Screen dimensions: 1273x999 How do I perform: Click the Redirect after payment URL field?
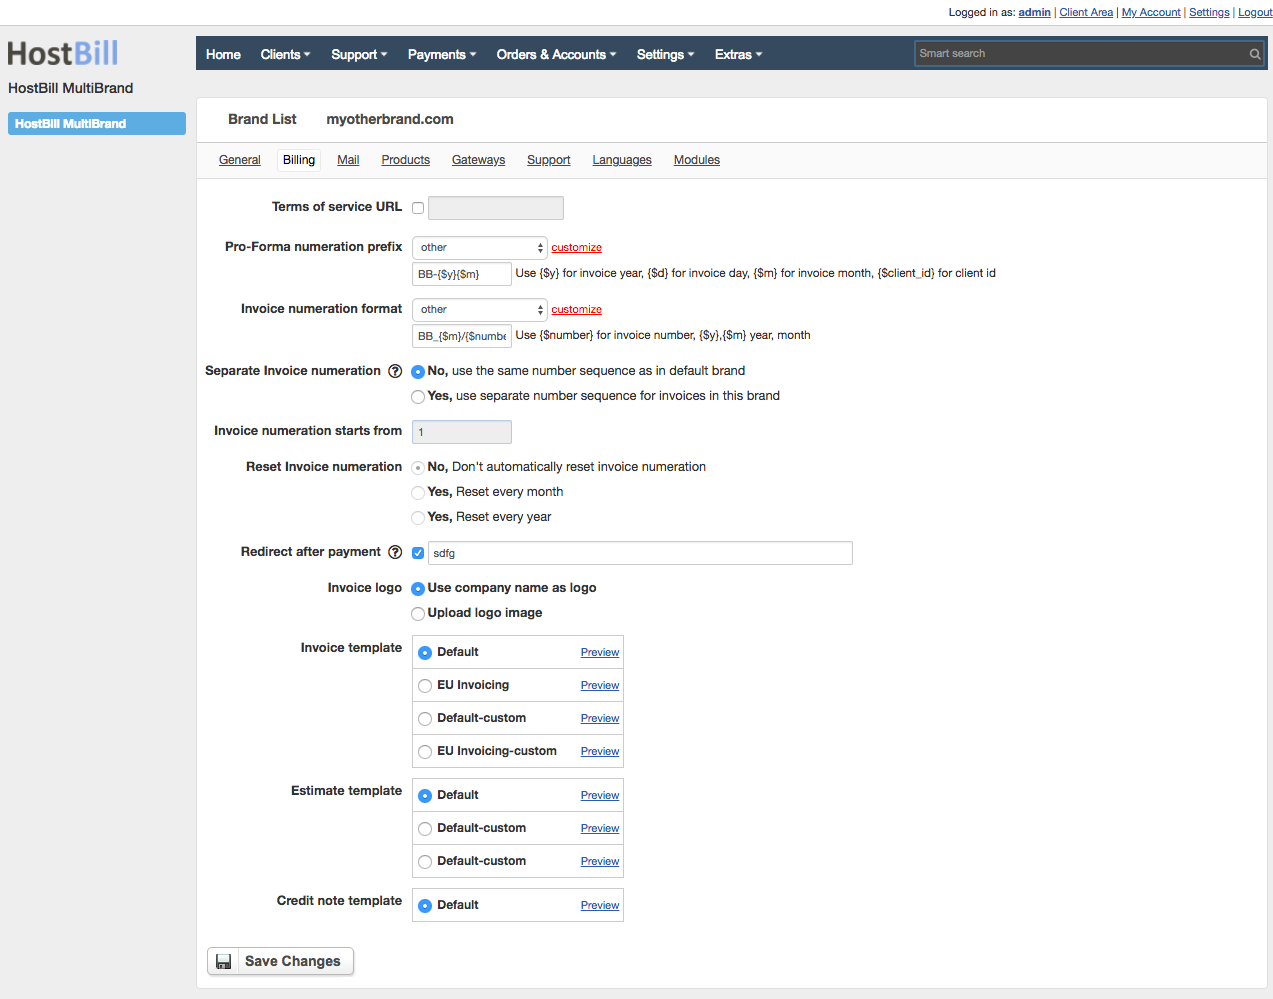click(640, 552)
